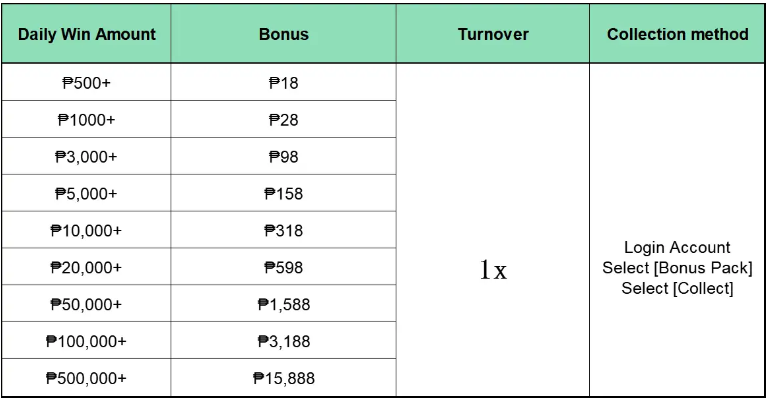This screenshot has width=766, height=401.
Task: Select the ₱500,000+ daily win cell
Action: click(86, 379)
